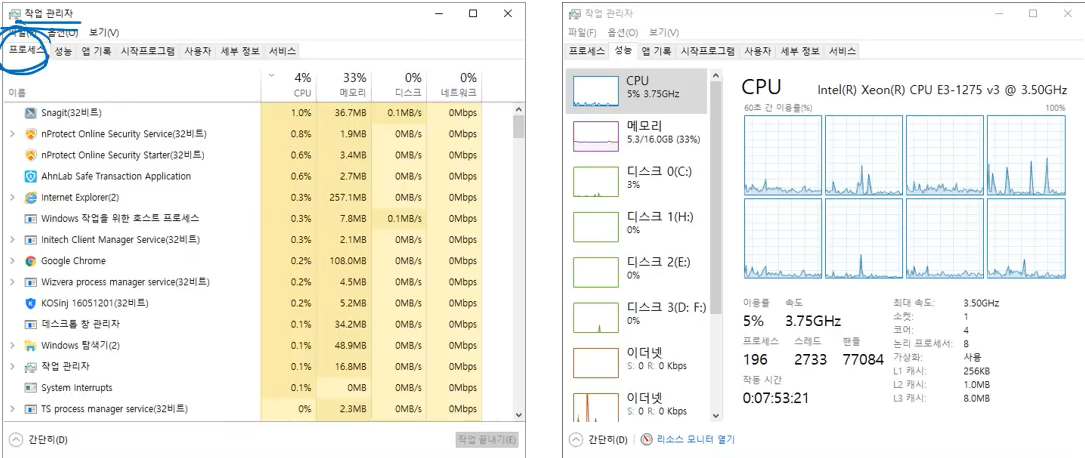Expand the Internet Explorer(2) process group
Viewport: 1085px width, 458px height.
click(12, 198)
